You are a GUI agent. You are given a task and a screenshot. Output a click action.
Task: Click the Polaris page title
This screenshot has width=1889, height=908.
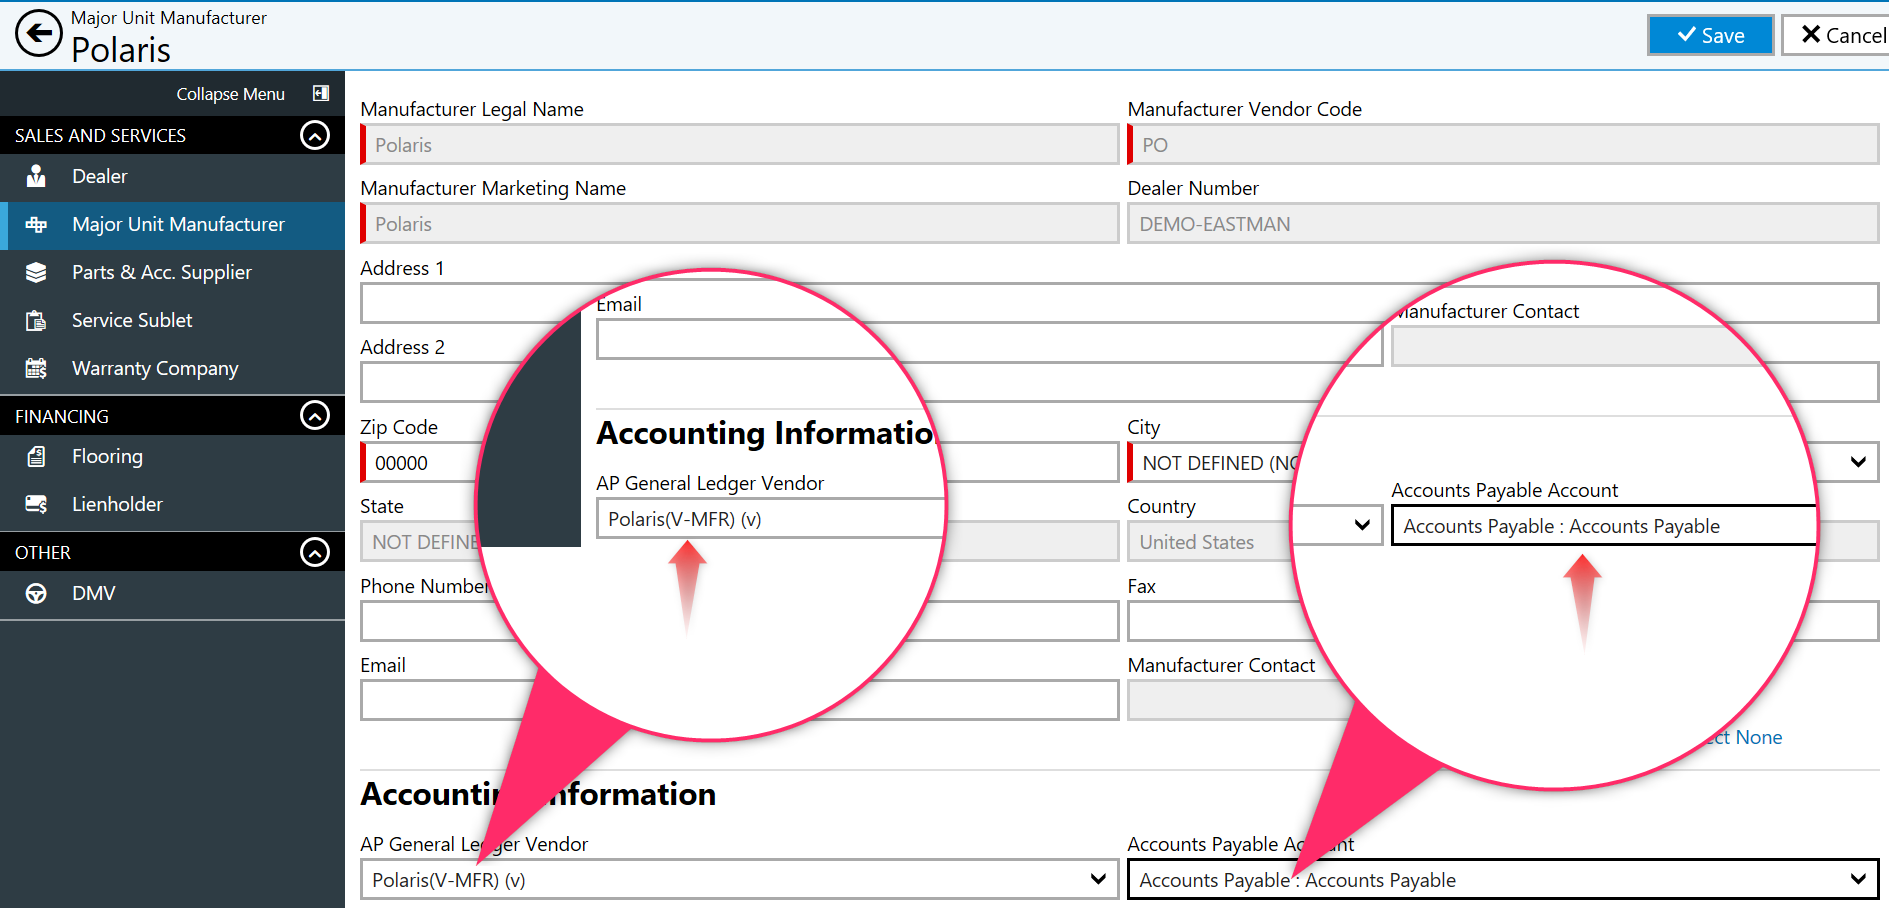pyautogui.click(x=121, y=49)
